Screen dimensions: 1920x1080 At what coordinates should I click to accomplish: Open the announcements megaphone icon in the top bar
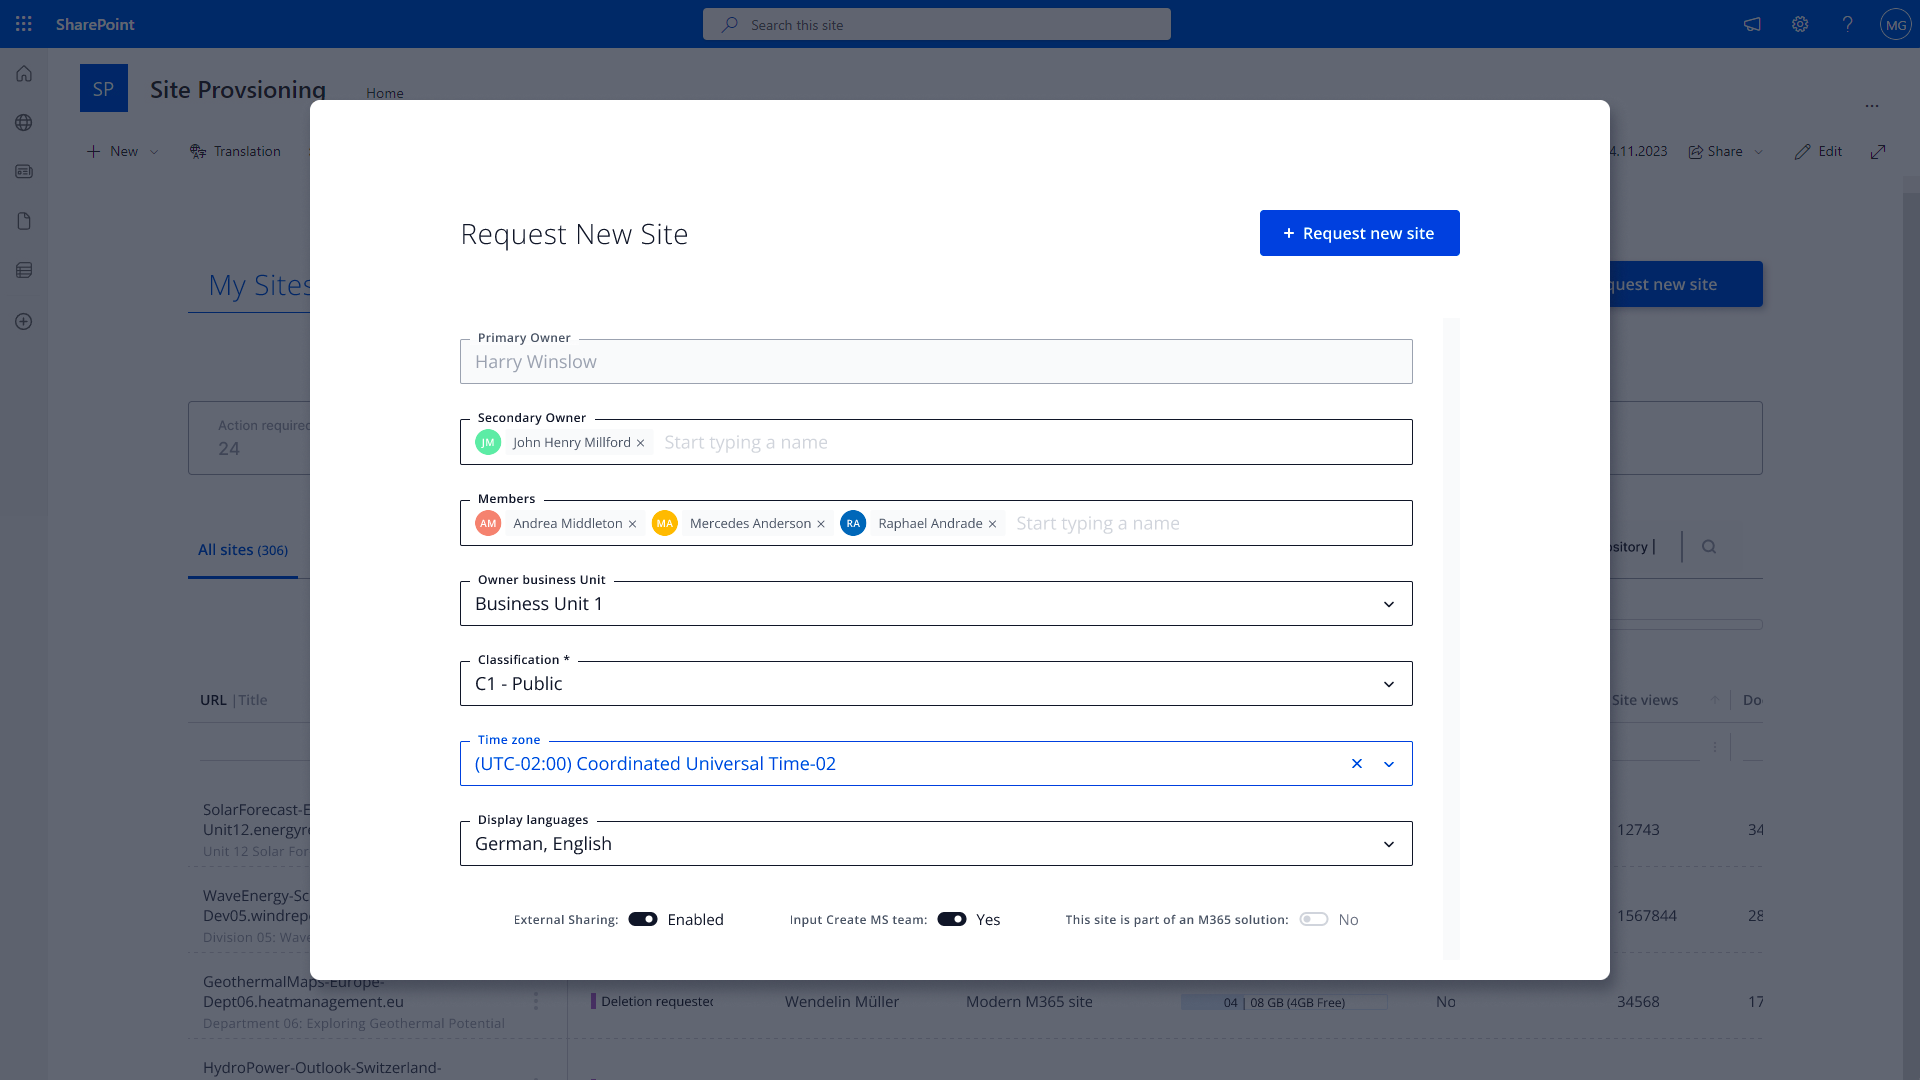pyautogui.click(x=1751, y=24)
